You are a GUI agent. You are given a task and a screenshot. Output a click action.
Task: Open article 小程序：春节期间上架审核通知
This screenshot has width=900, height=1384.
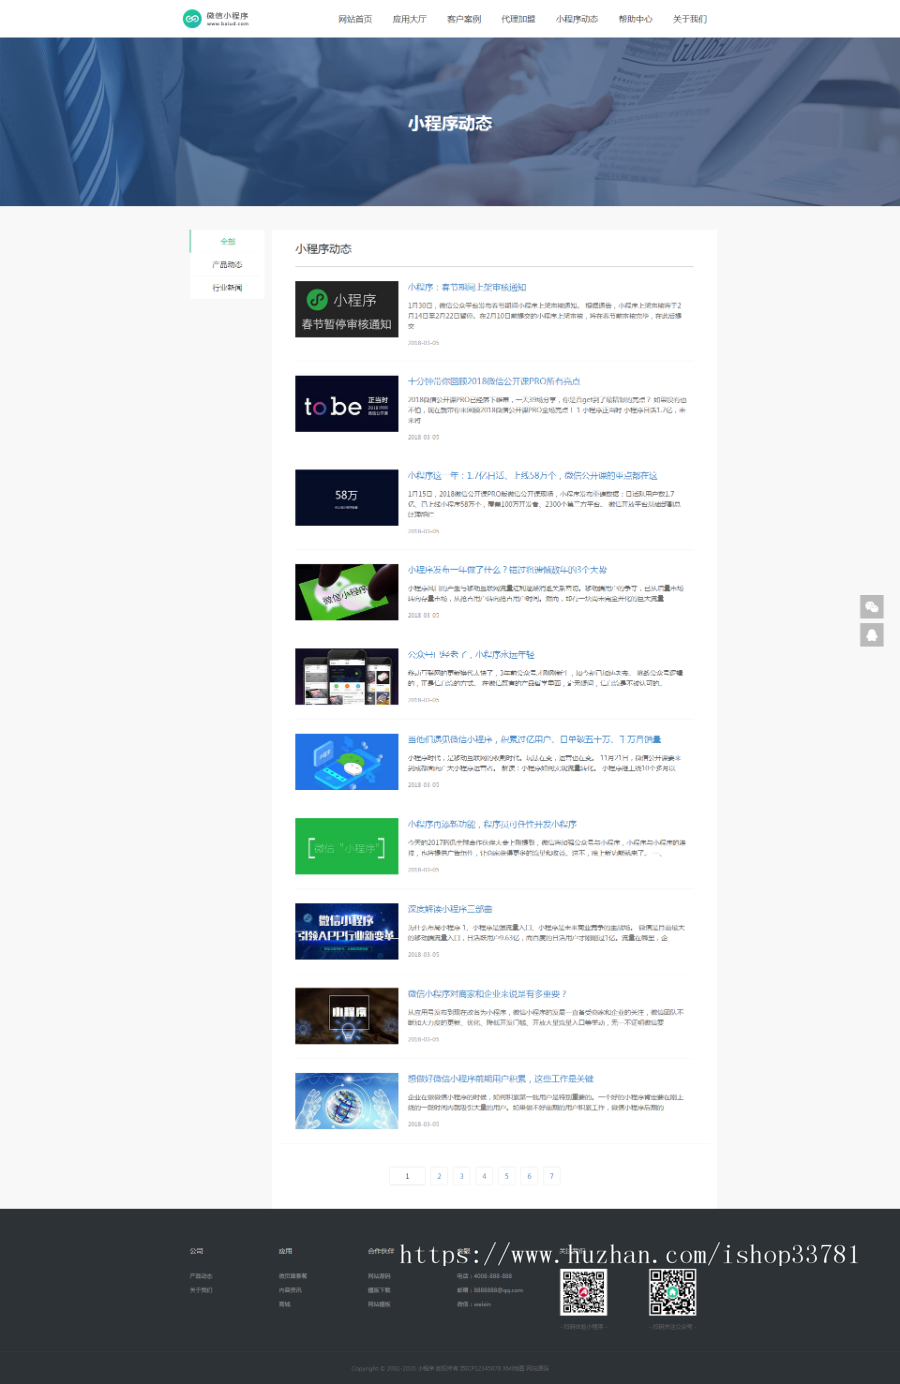(467, 287)
